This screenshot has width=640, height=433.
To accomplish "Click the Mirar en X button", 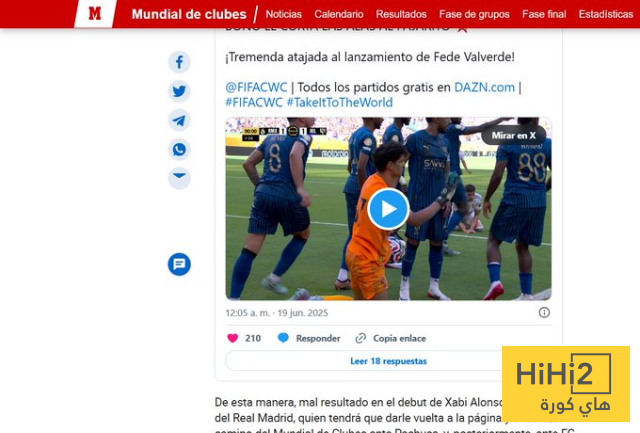I will click(513, 135).
